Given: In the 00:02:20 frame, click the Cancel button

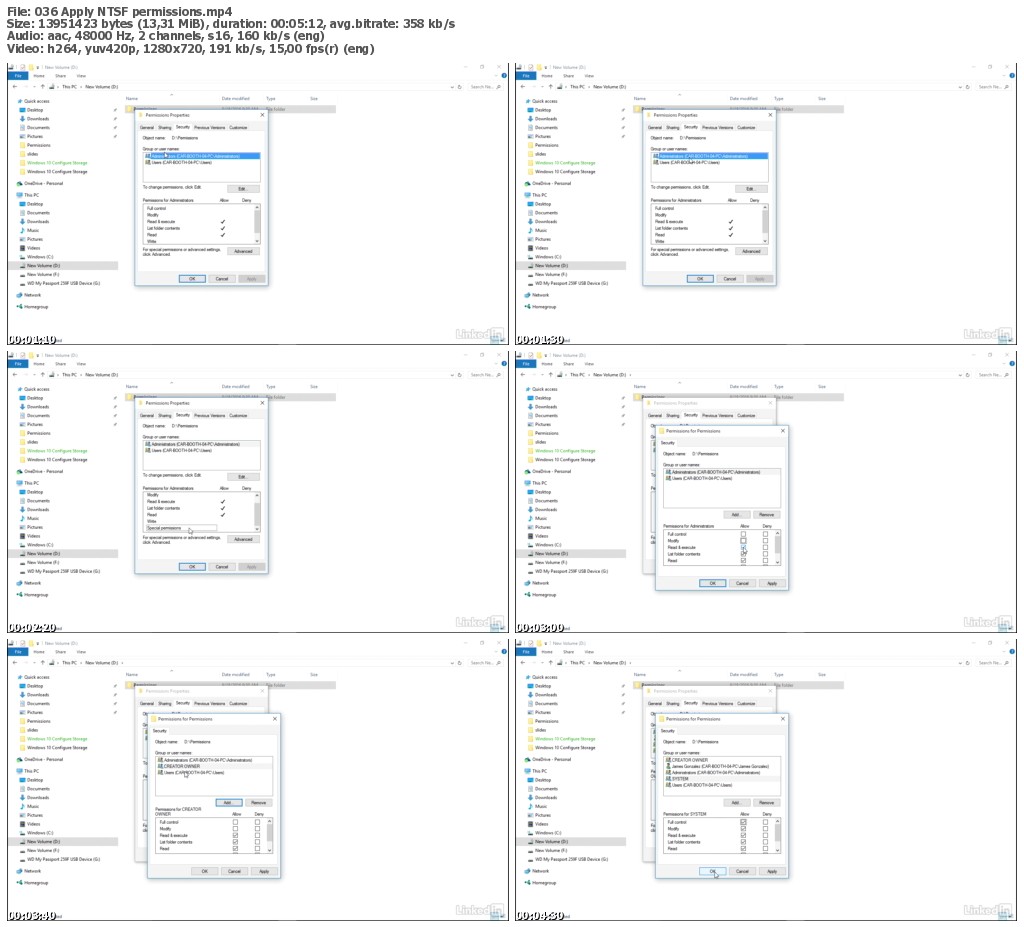Looking at the screenshot, I should (x=222, y=566).
